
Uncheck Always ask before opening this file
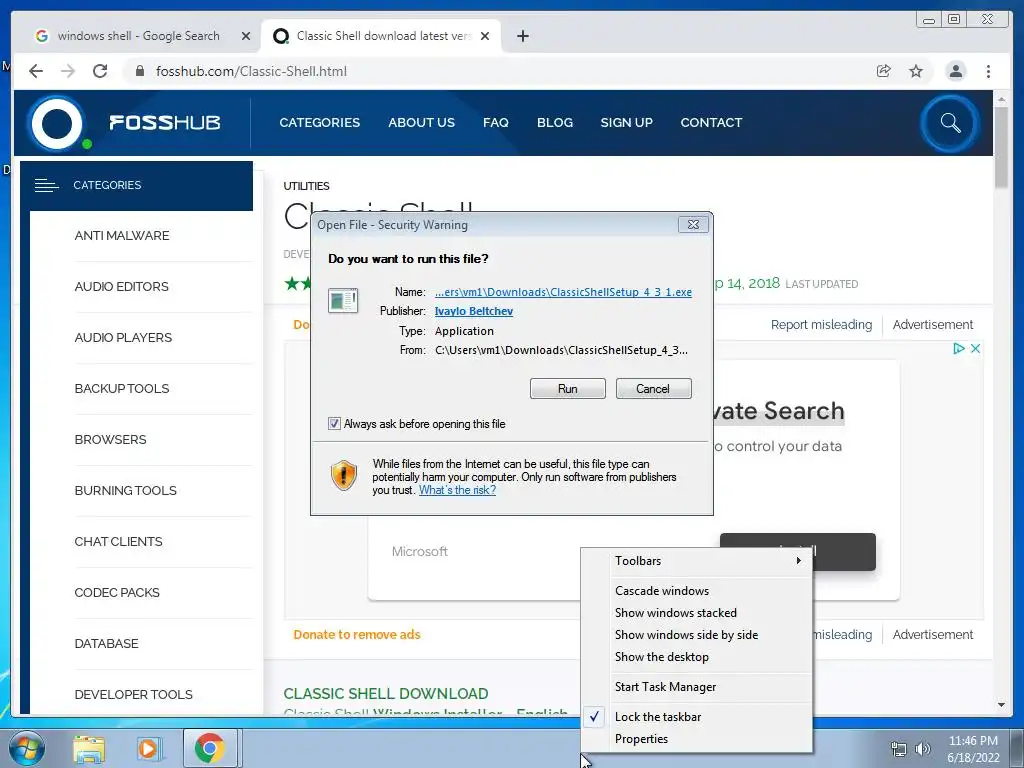click(x=334, y=424)
